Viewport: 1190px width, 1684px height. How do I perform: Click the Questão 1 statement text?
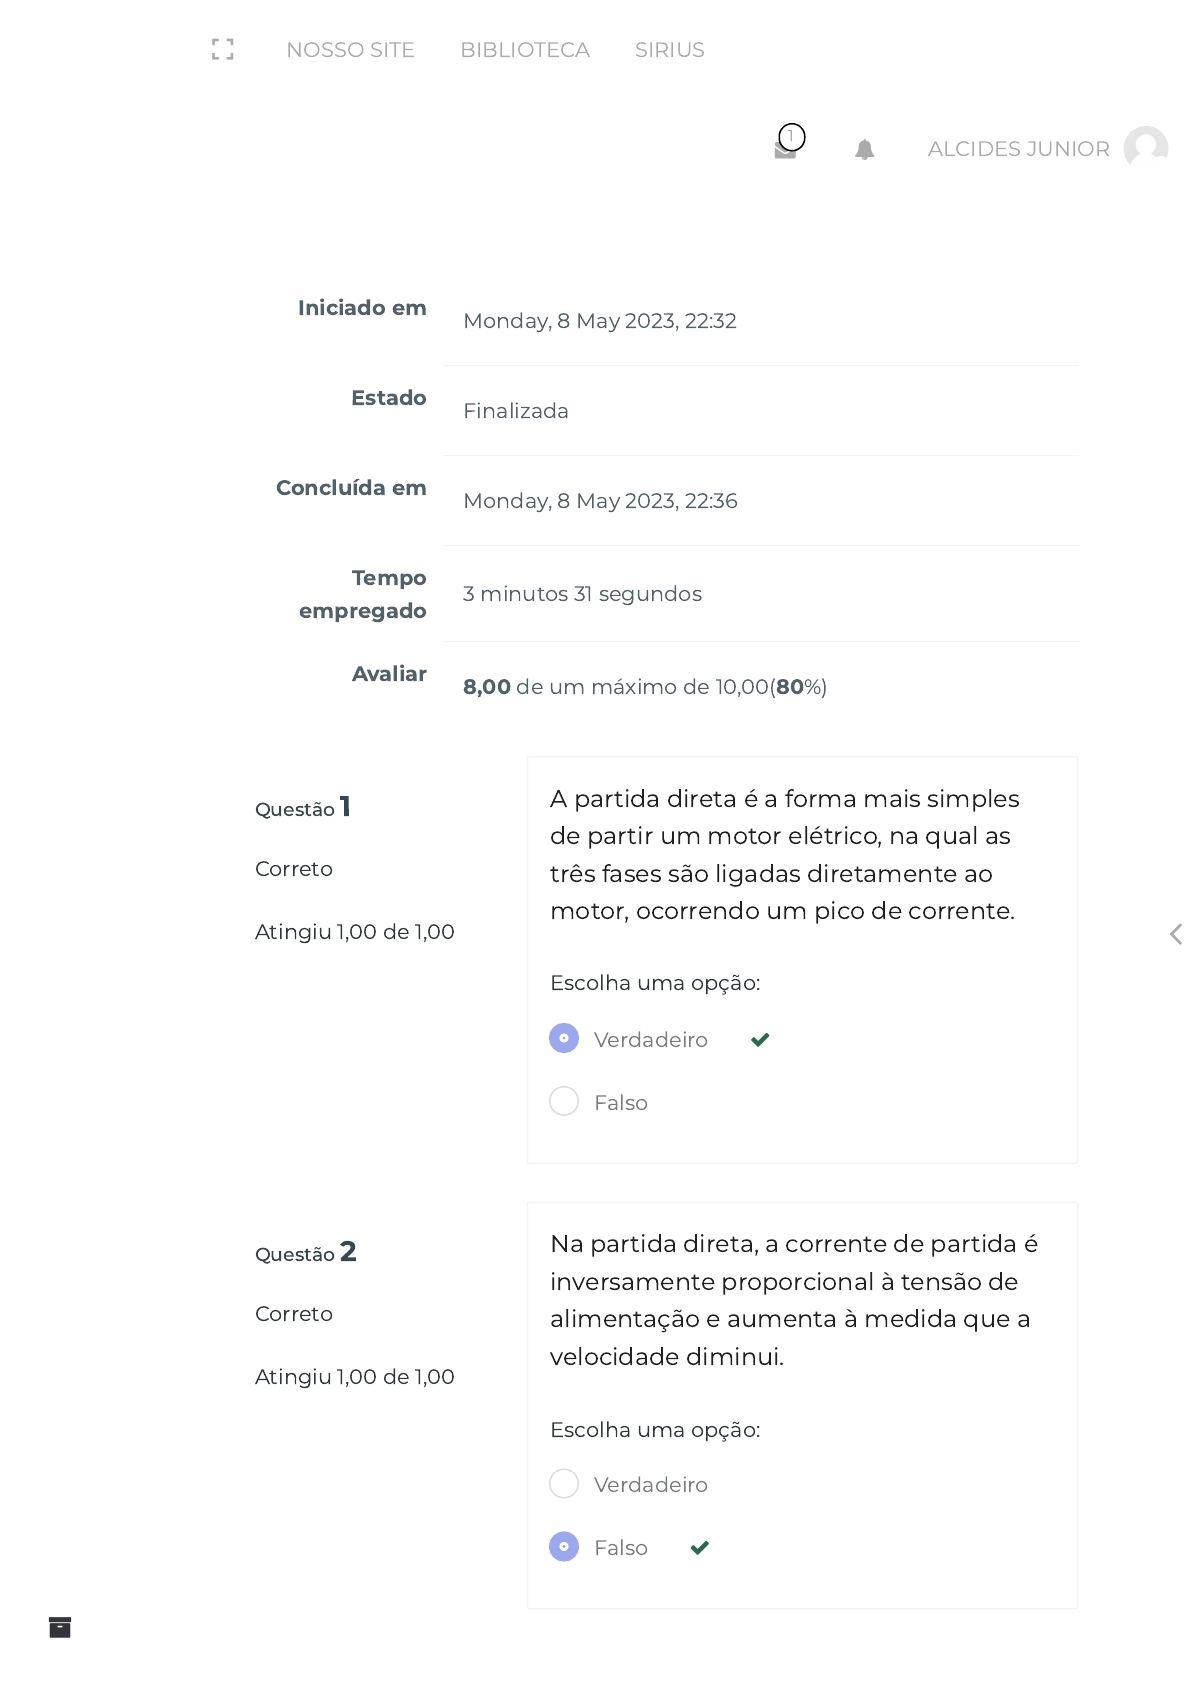(x=785, y=855)
